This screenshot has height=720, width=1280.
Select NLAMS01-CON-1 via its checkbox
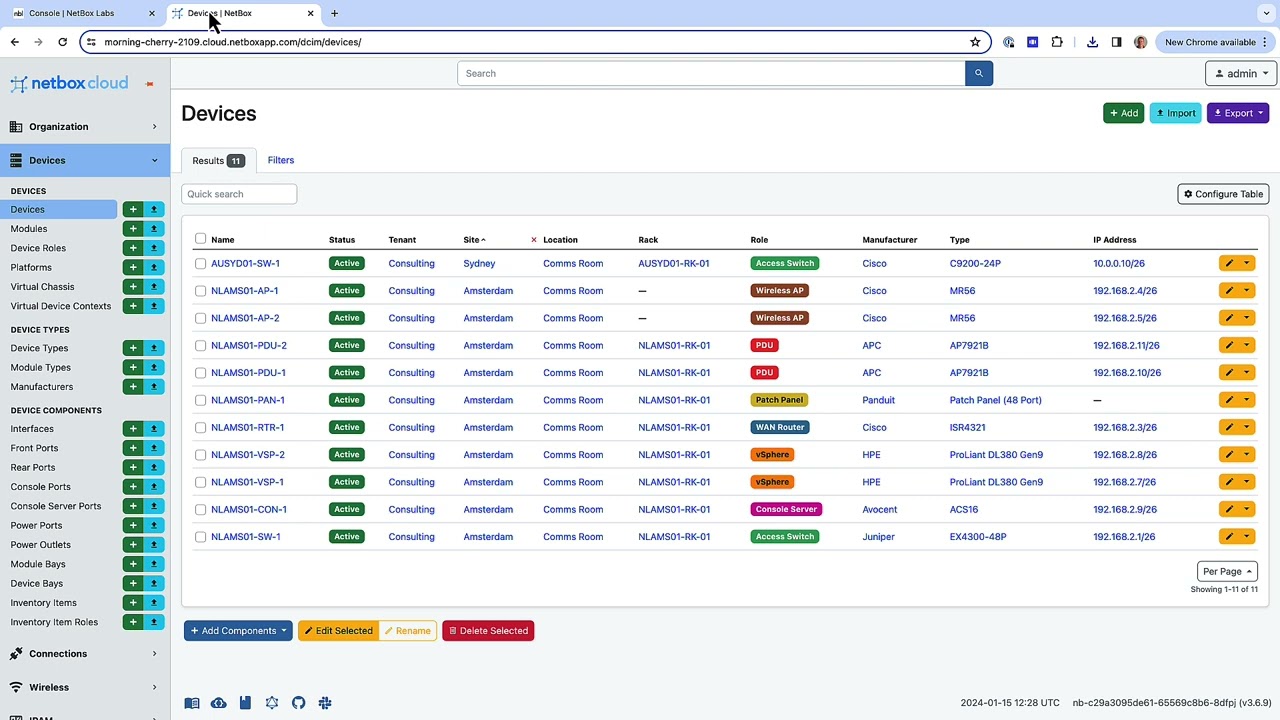pos(201,509)
